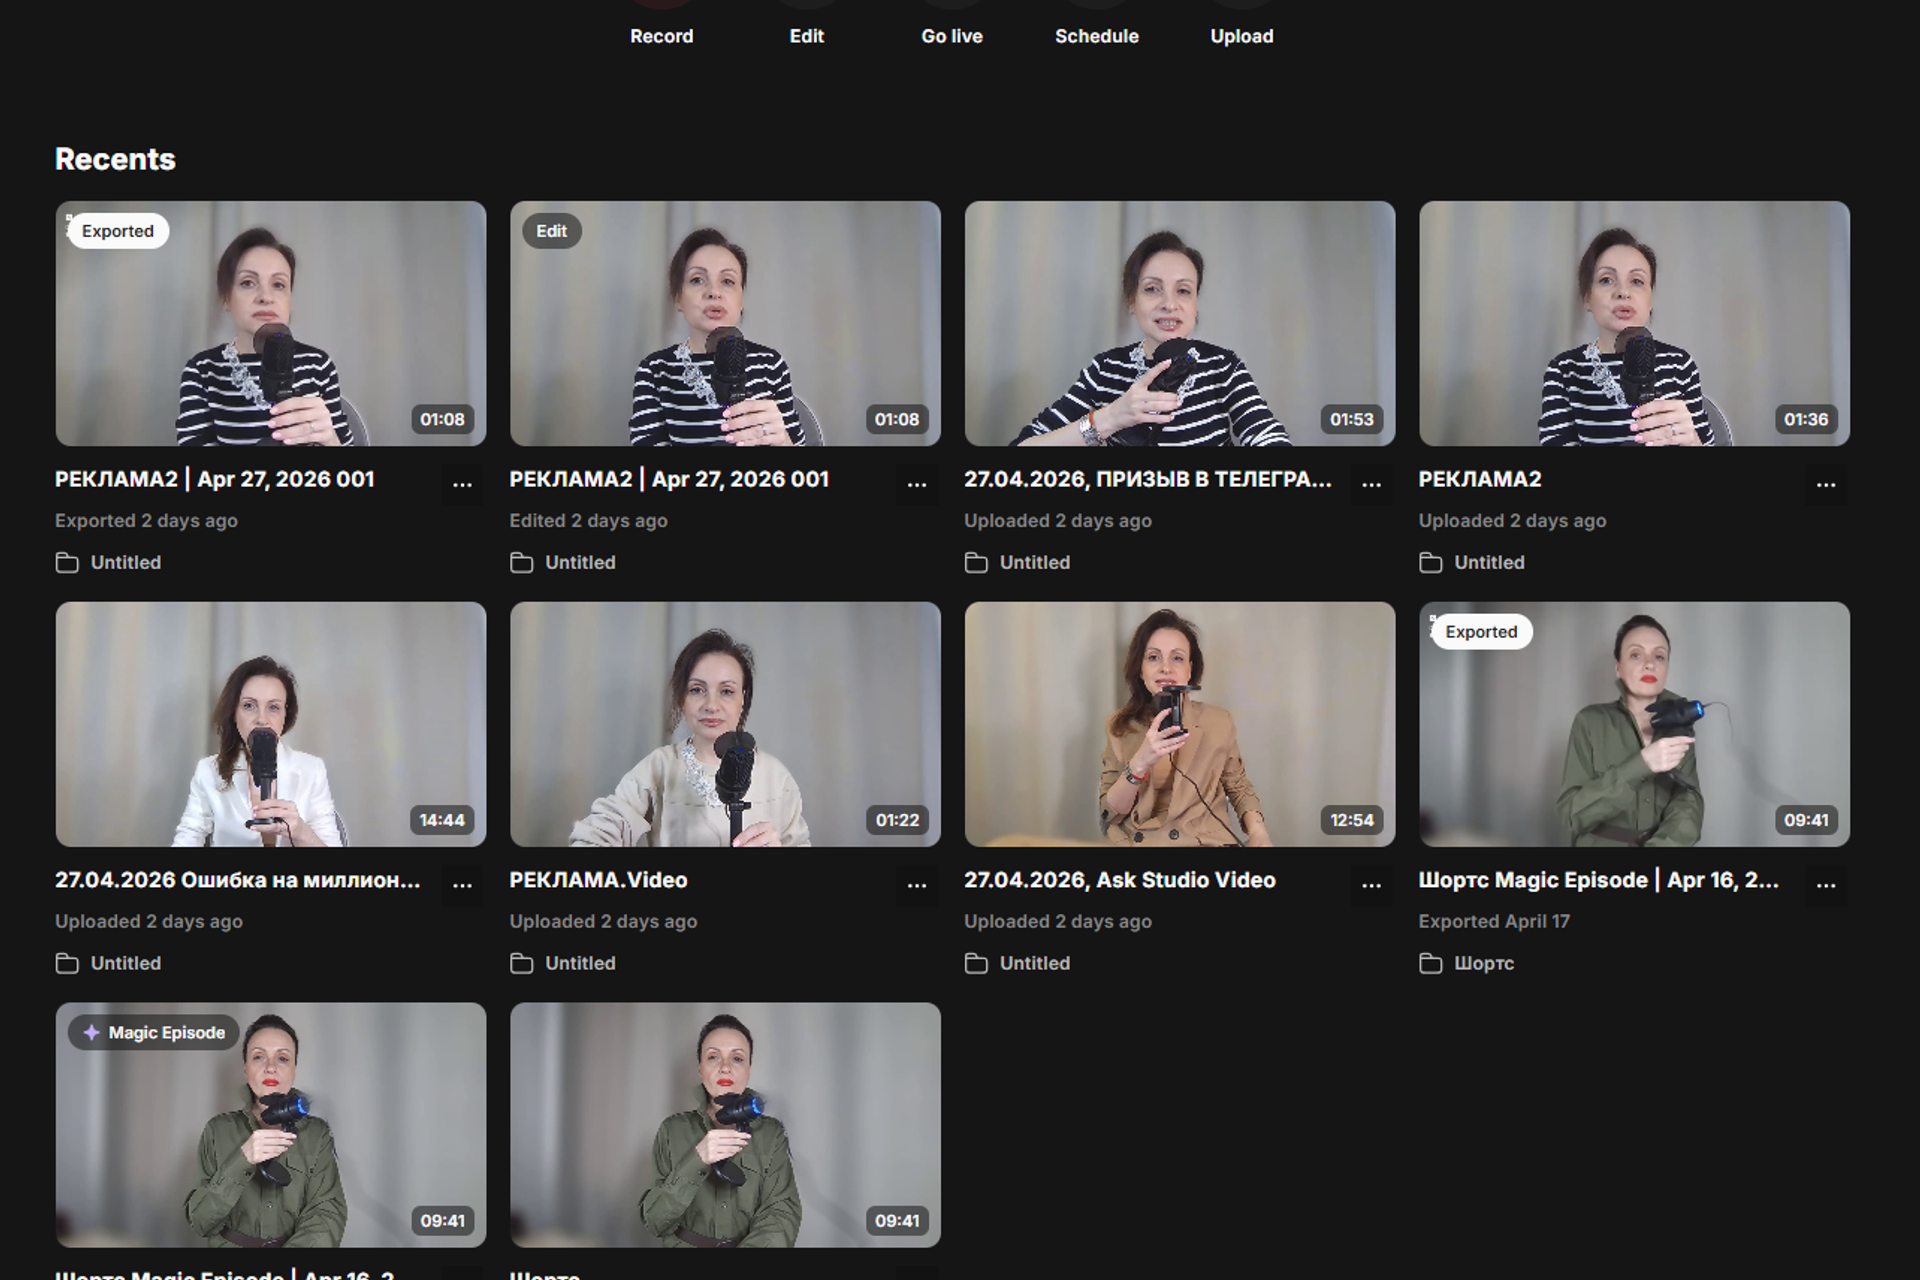Open the Шортс folder link
The image size is (1920, 1280).
click(1466, 963)
